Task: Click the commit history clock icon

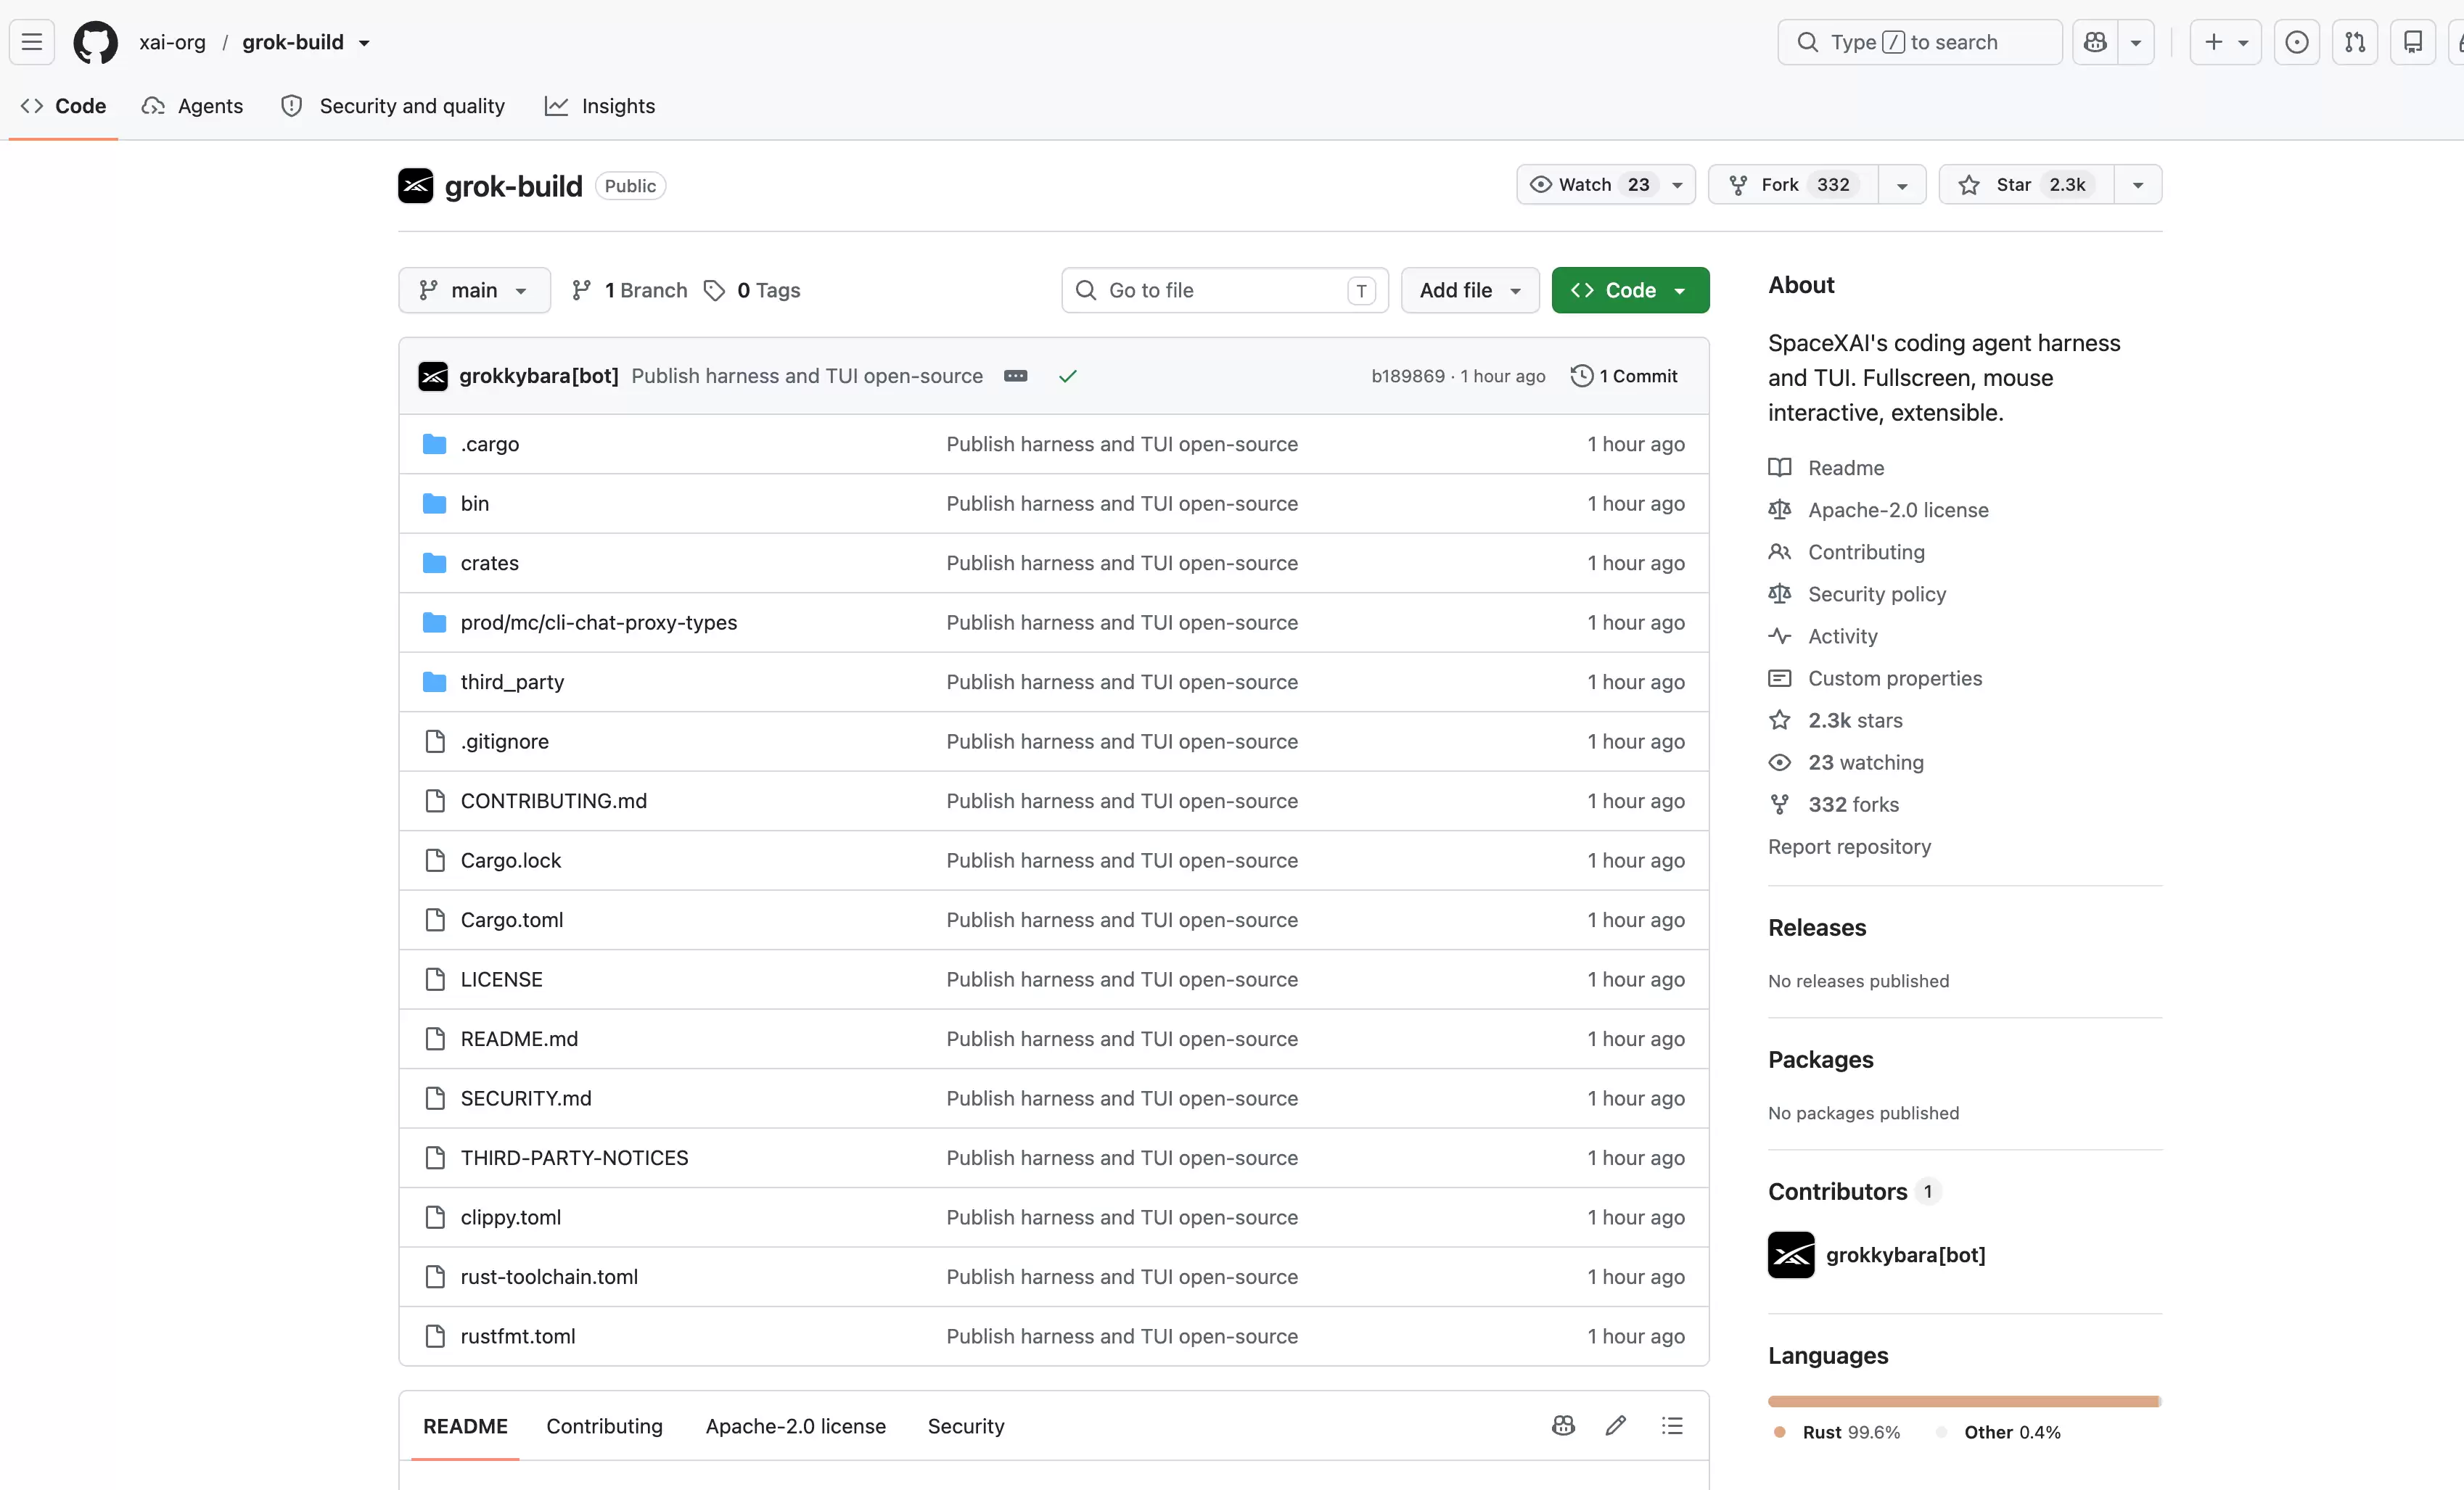Action: click(1582, 376)
